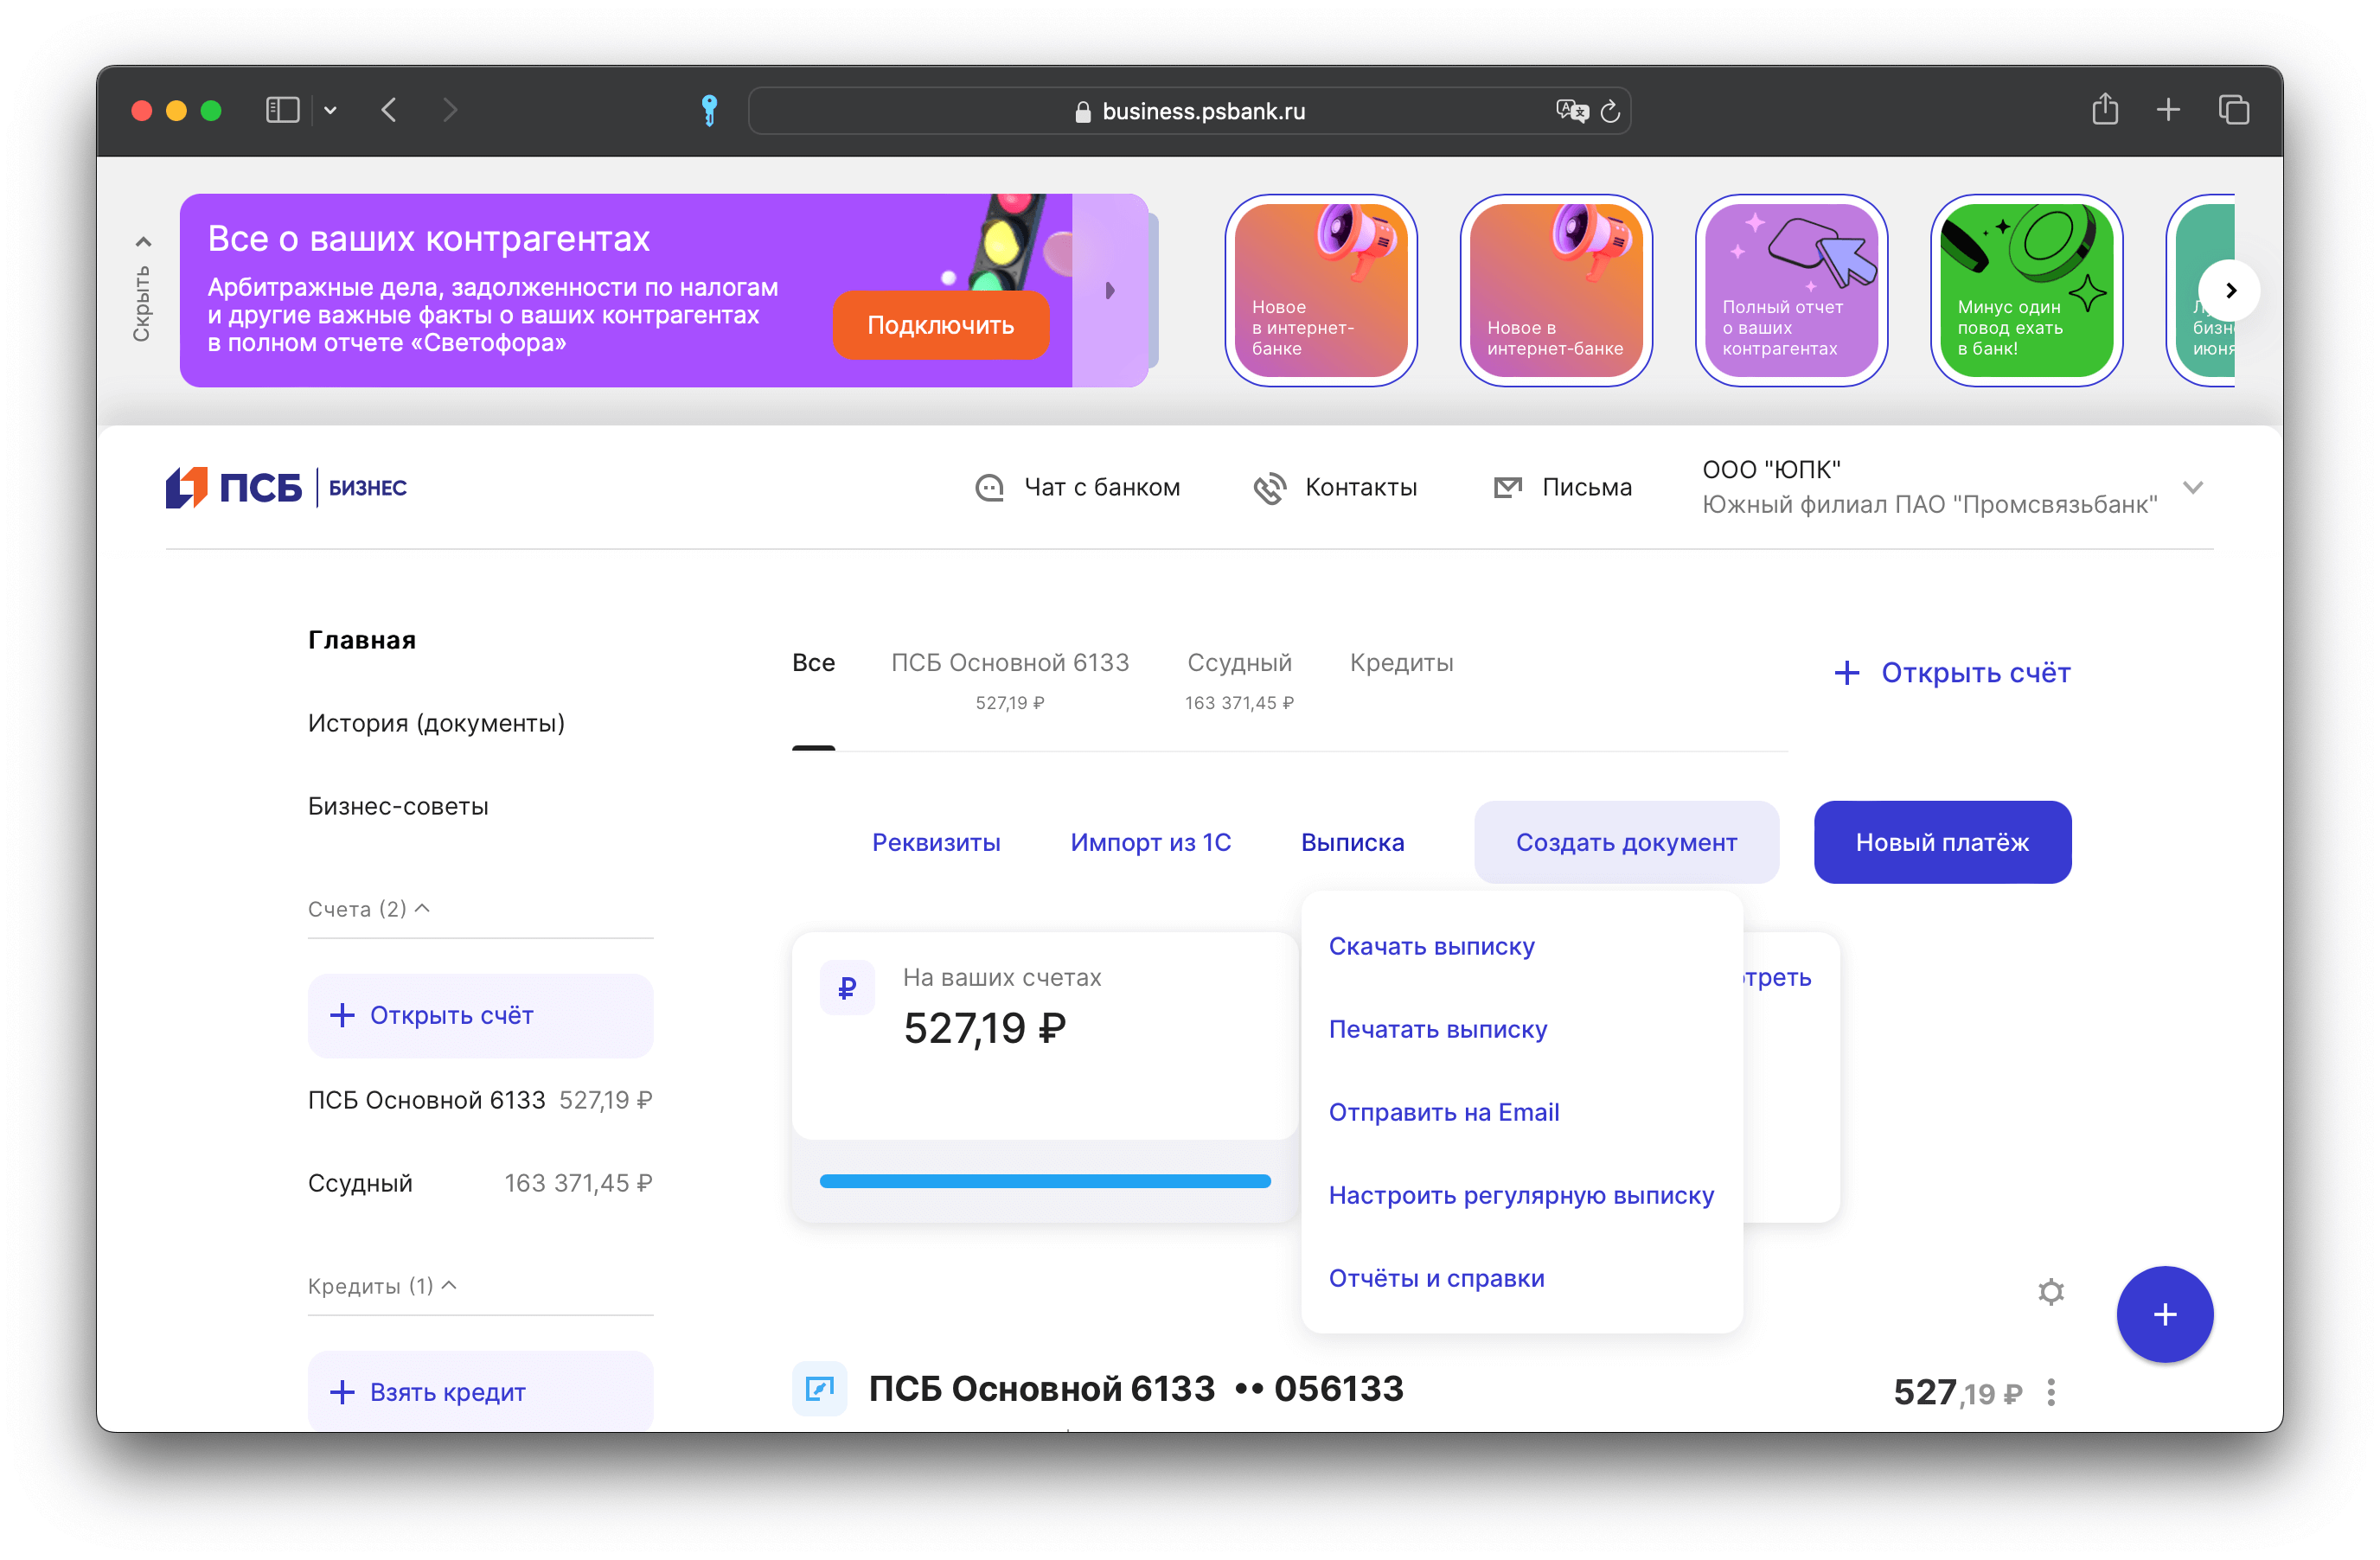Click Взять кредит button
Viewport: 2380px width, 1560px height.
(480, 1391)
